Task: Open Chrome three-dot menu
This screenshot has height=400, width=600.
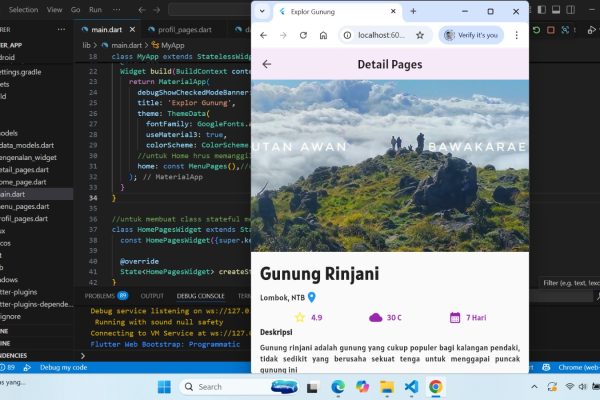Action: point(515,35)
